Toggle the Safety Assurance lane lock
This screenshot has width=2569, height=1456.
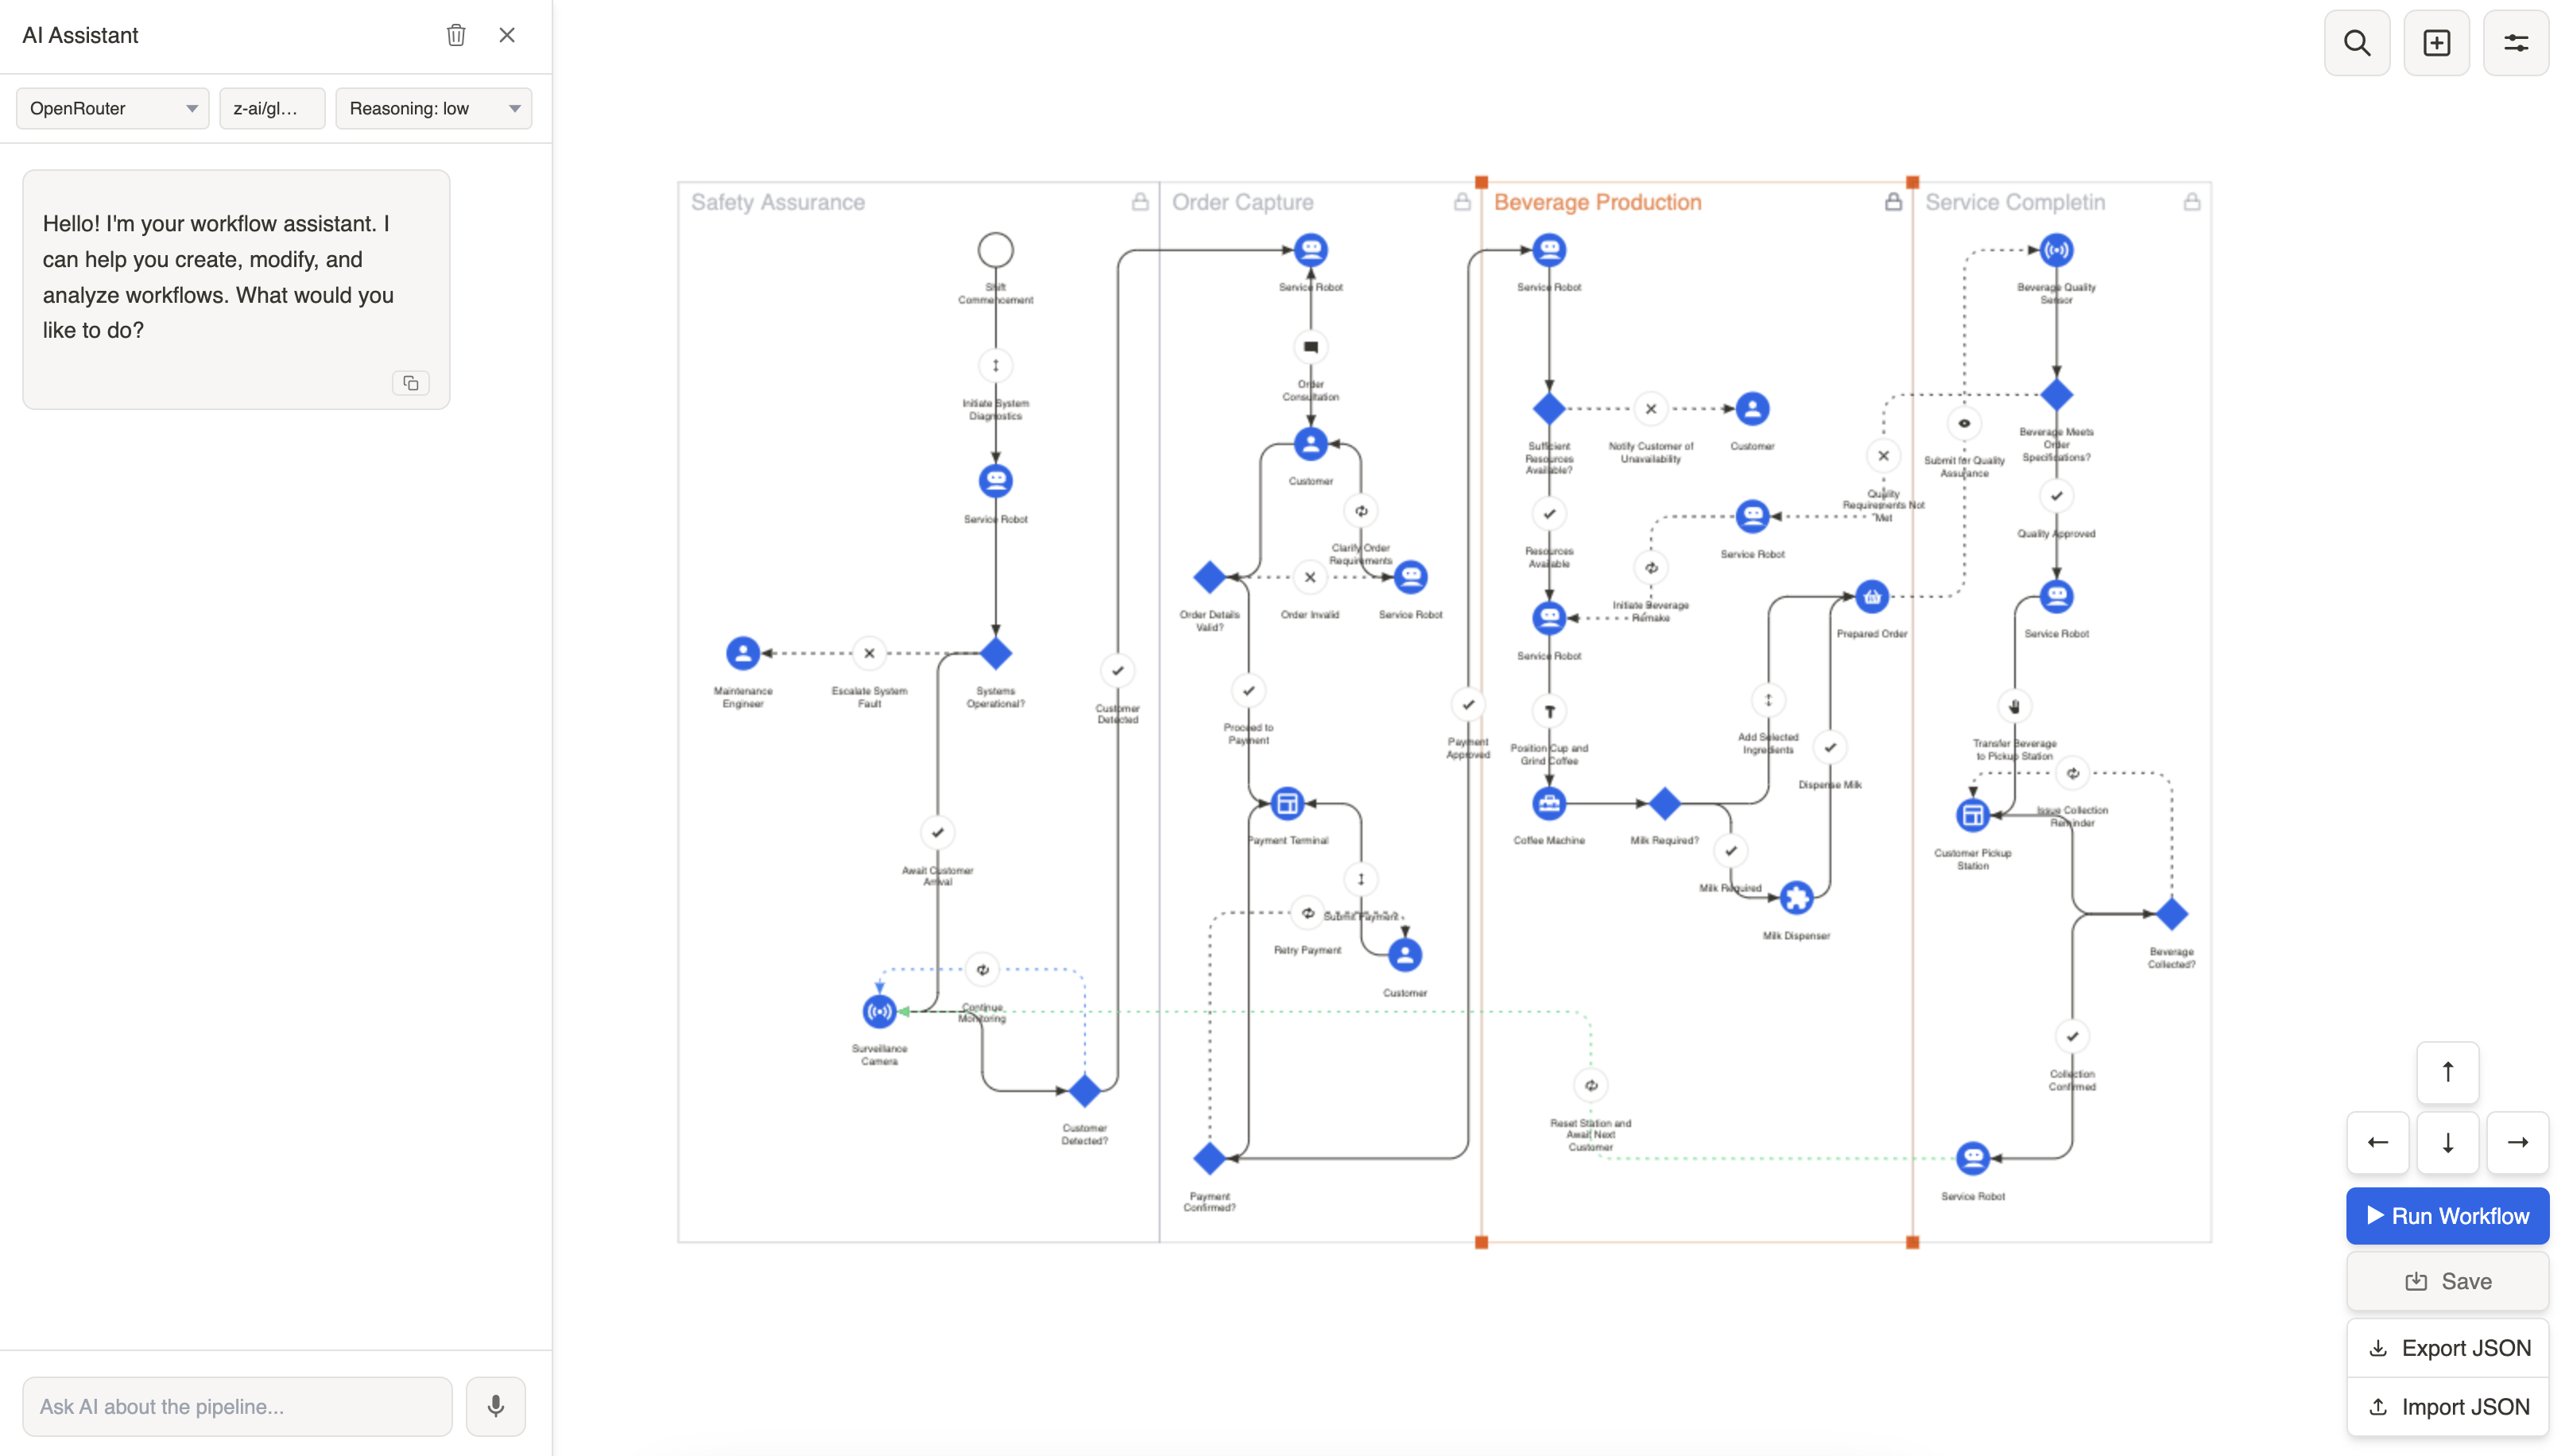coord(1140,202)
